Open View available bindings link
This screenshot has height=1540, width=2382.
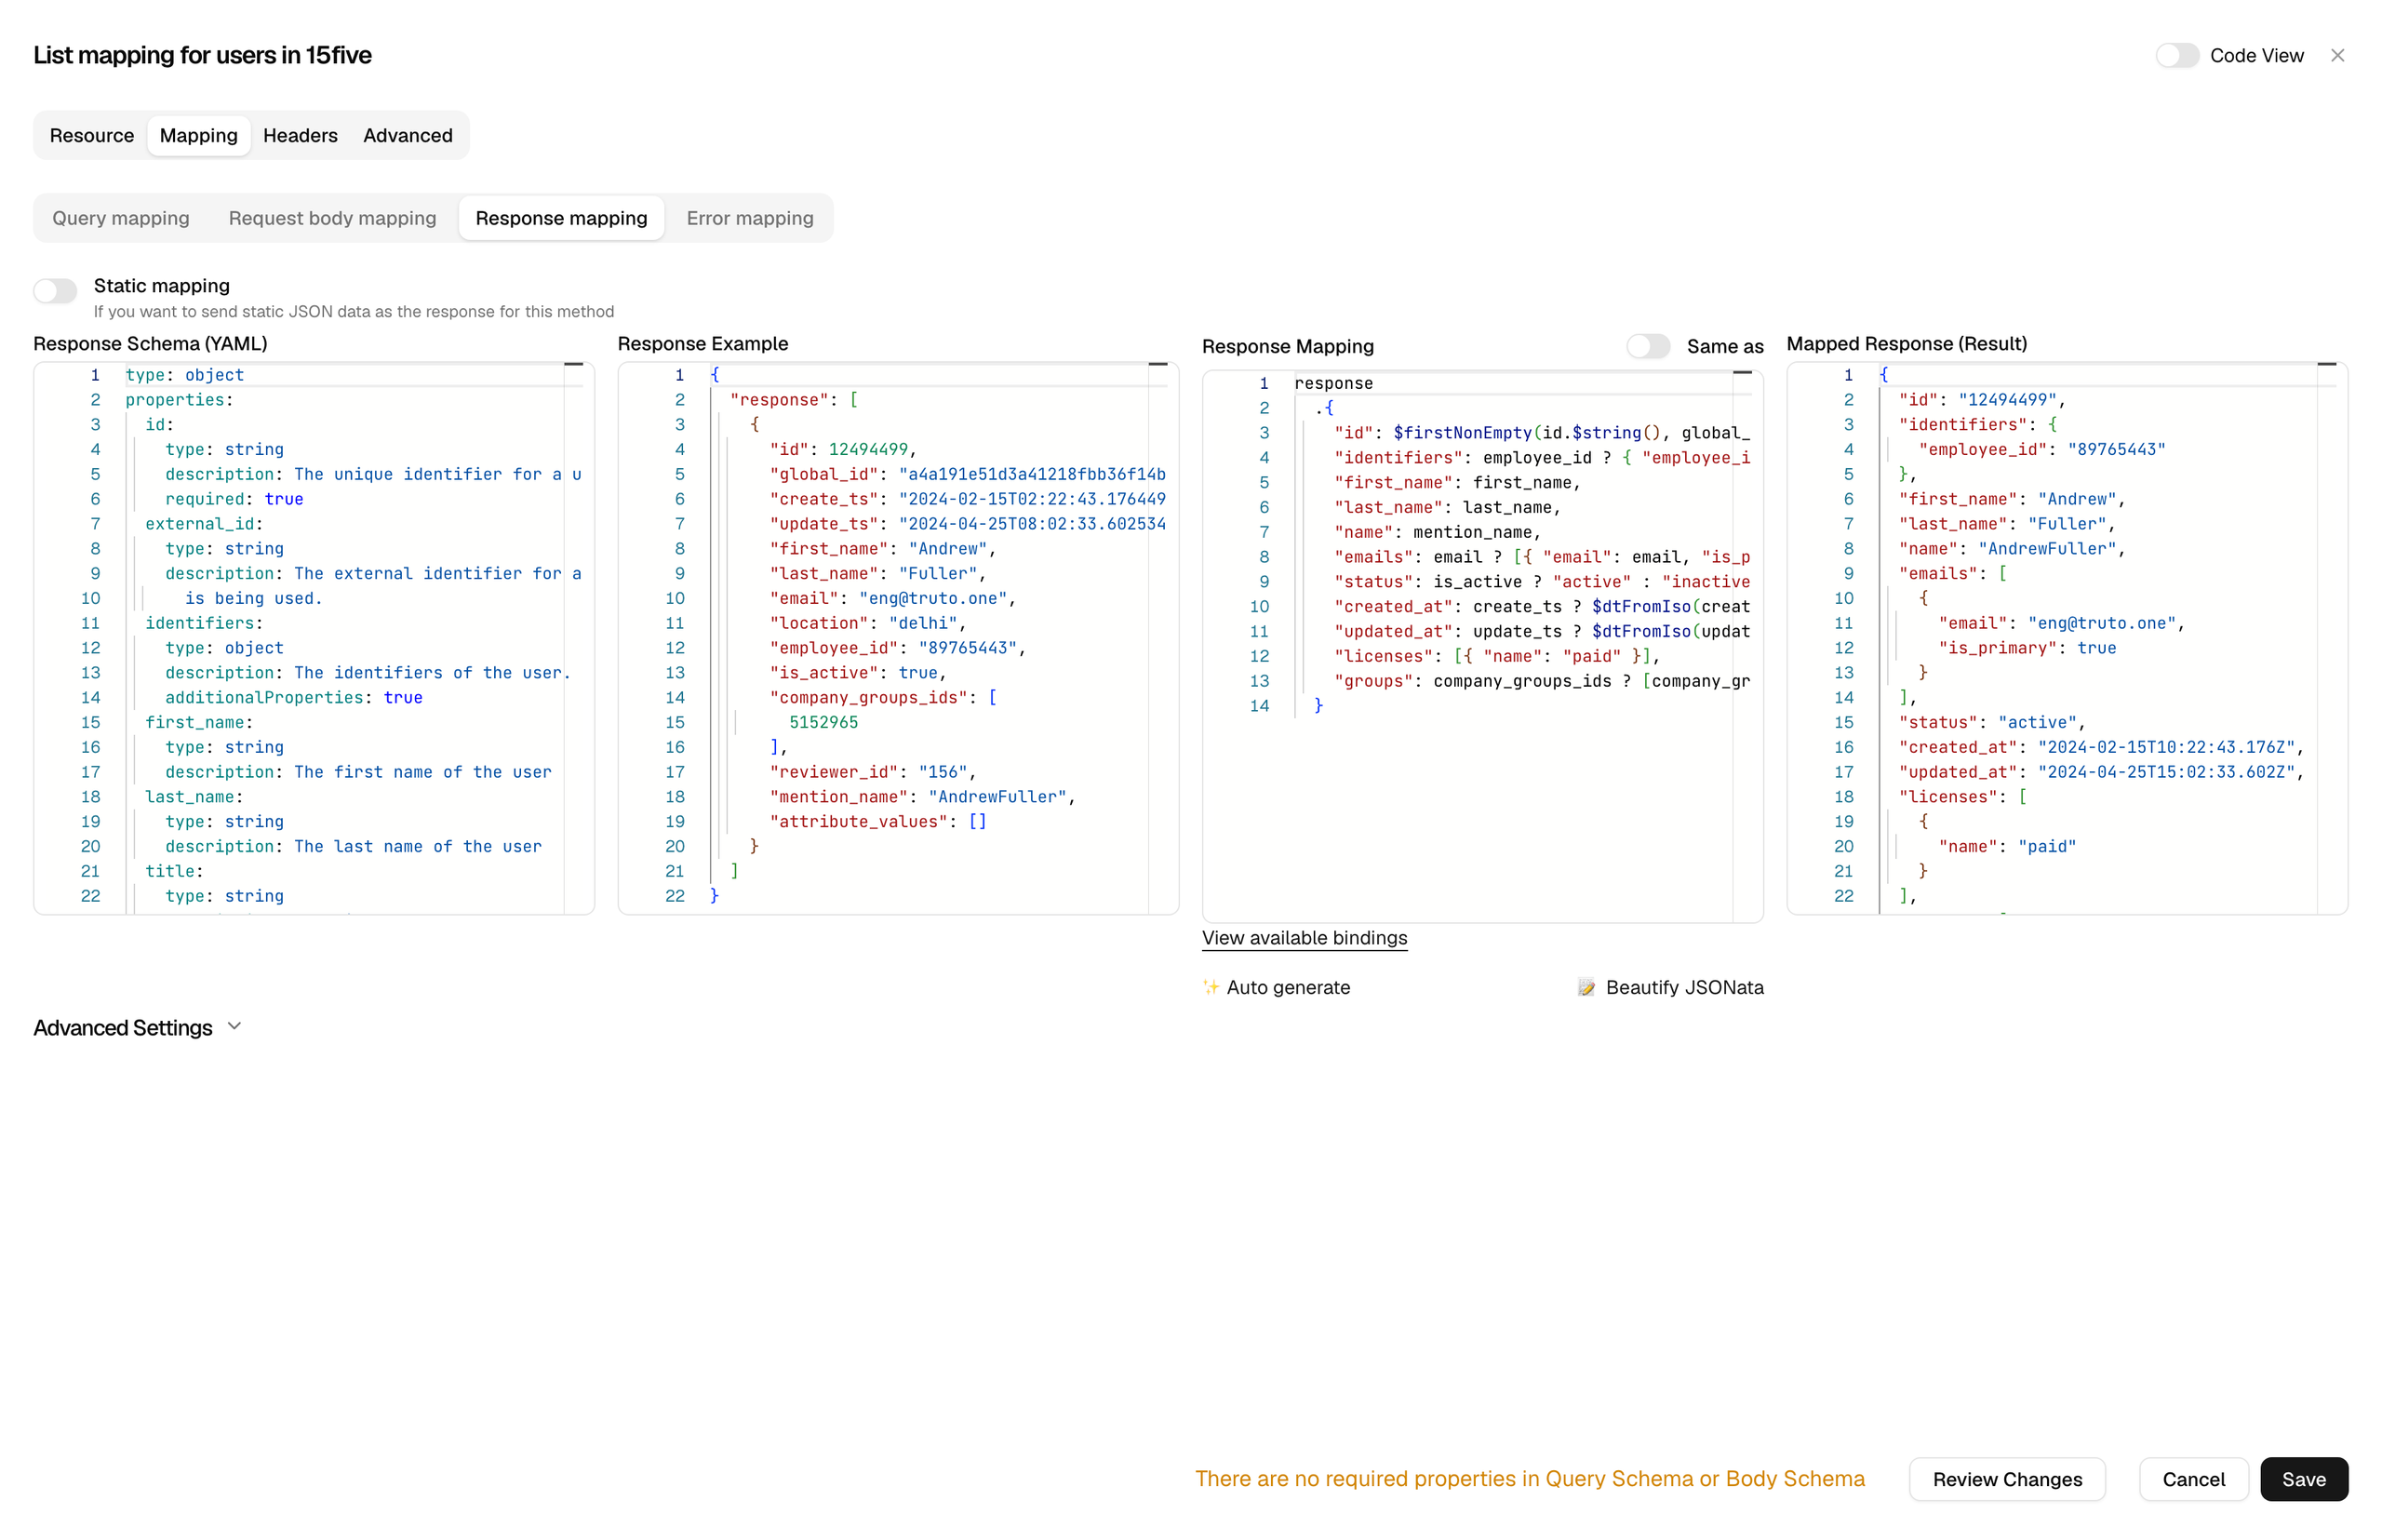(1304, 938)
